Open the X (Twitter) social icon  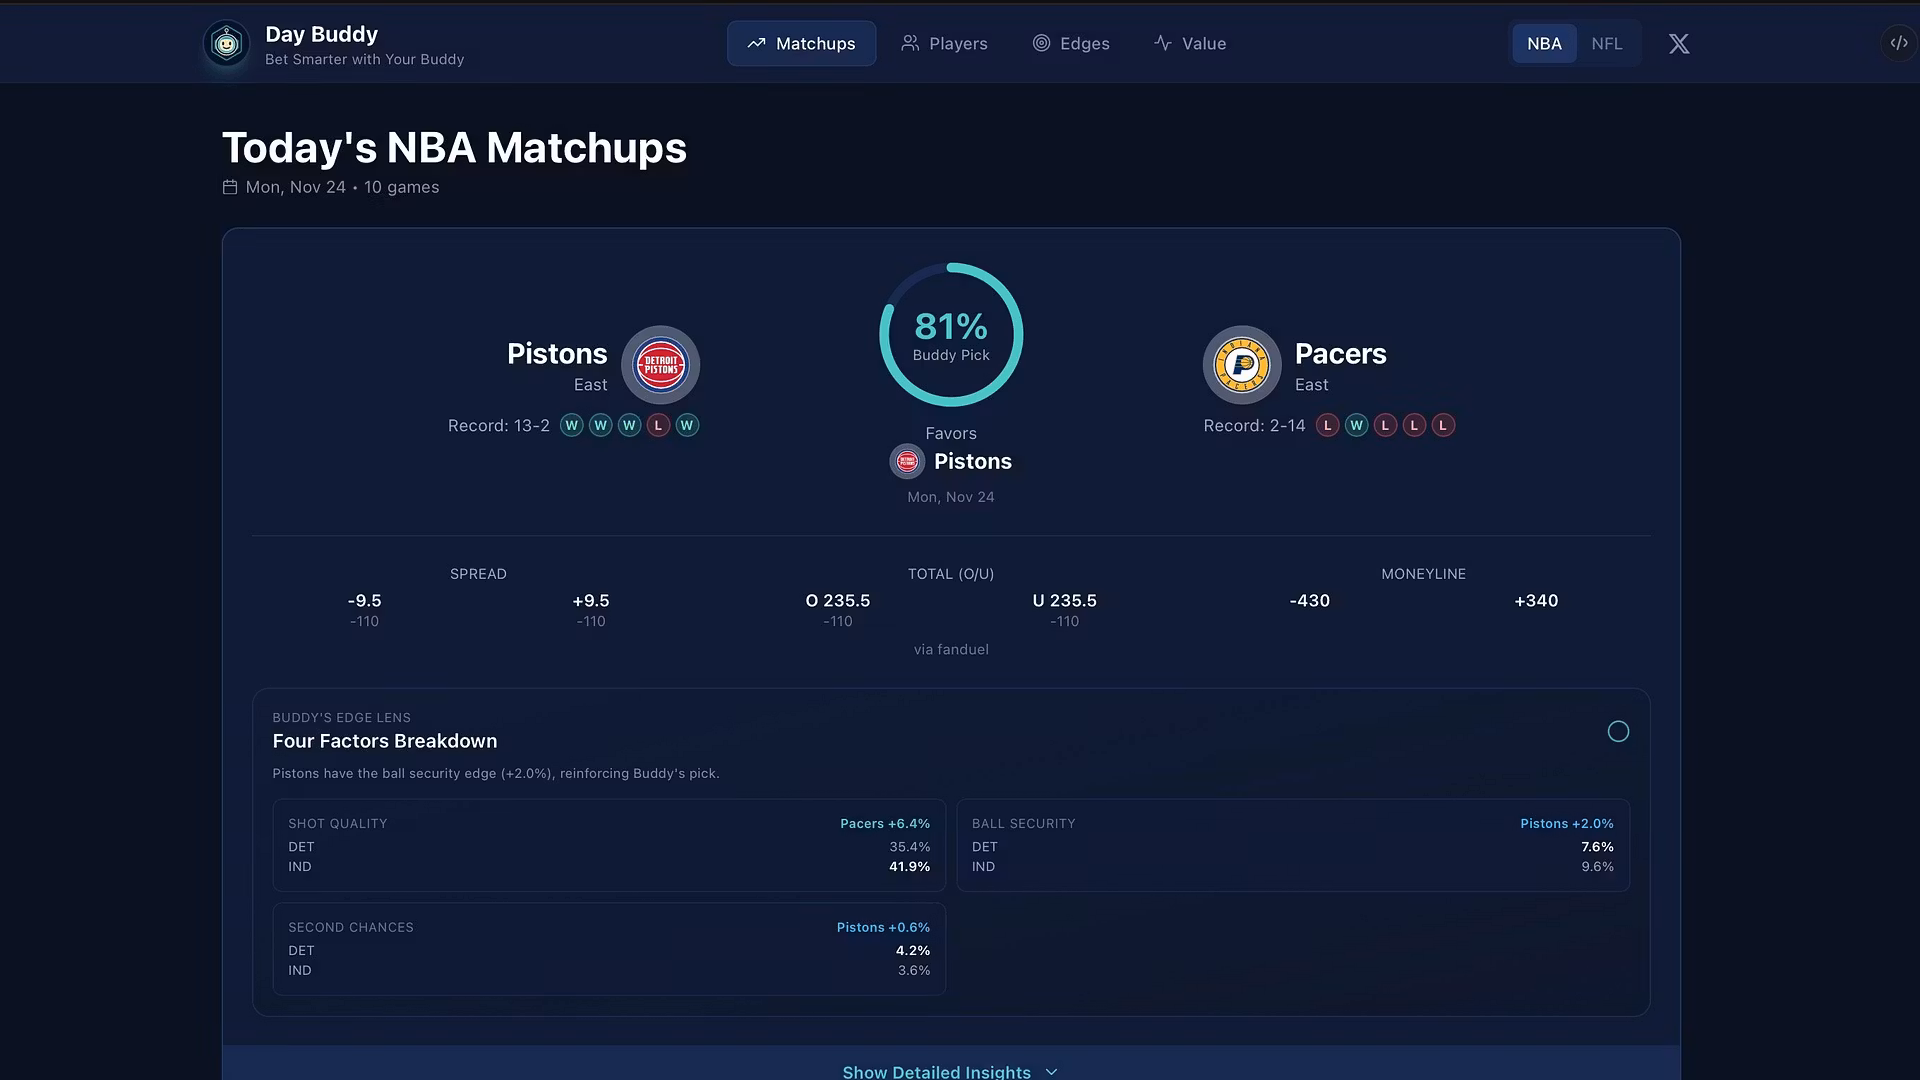[x=1679, y=44]
